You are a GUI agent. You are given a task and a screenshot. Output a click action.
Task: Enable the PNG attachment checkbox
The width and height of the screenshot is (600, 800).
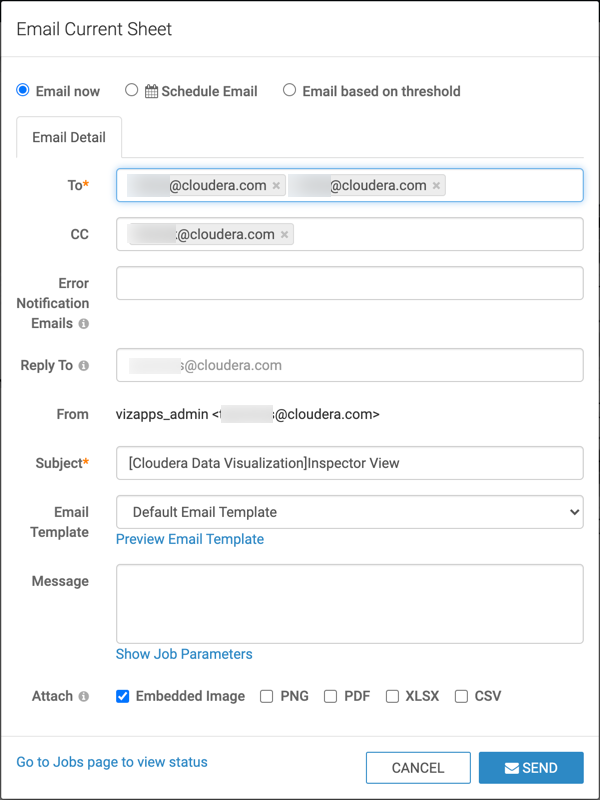point(267,697)
